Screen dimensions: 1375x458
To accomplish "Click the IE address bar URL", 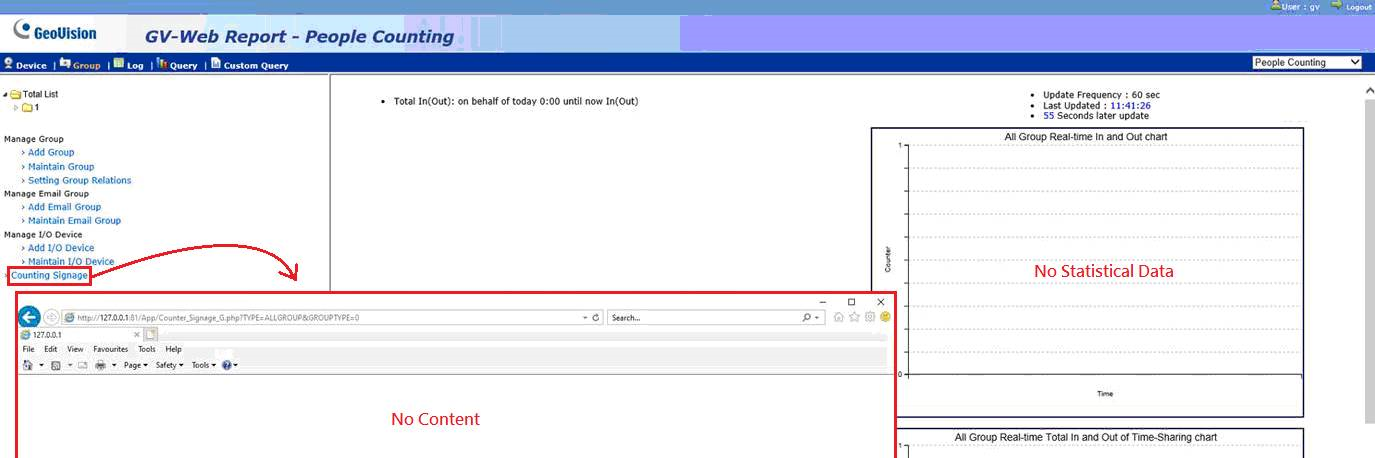I will (218, 317).
